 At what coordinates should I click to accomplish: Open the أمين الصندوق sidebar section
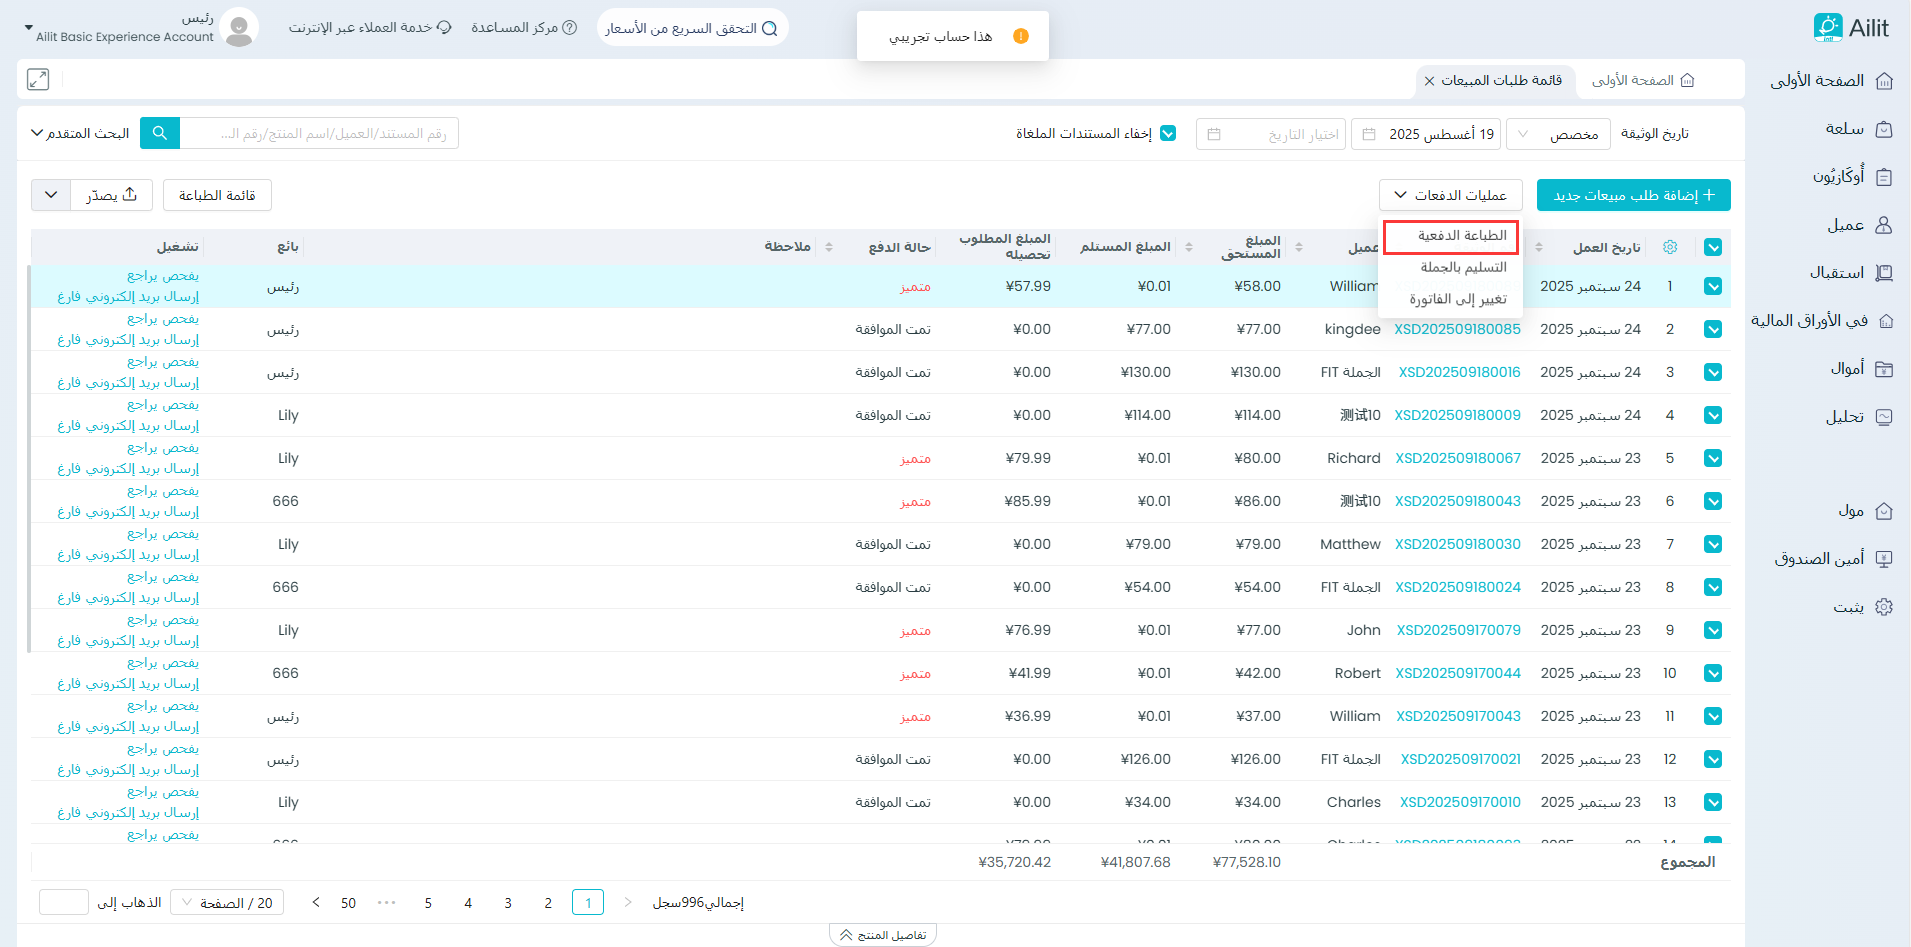pyautogui.click(x=1832, y=559)
